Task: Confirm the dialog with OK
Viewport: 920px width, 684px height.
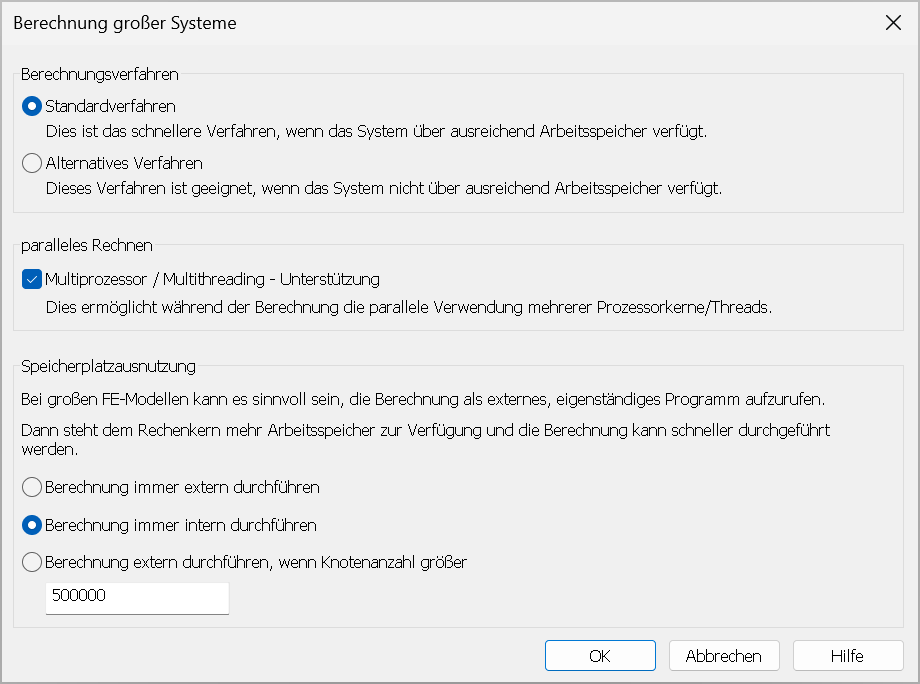Action: click(x=600, y=656)
